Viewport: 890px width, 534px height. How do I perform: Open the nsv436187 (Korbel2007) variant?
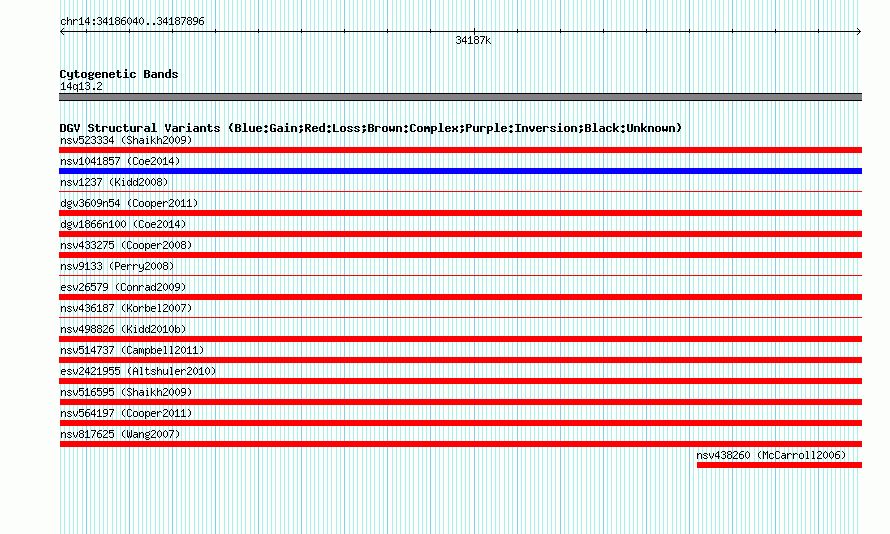126,308
